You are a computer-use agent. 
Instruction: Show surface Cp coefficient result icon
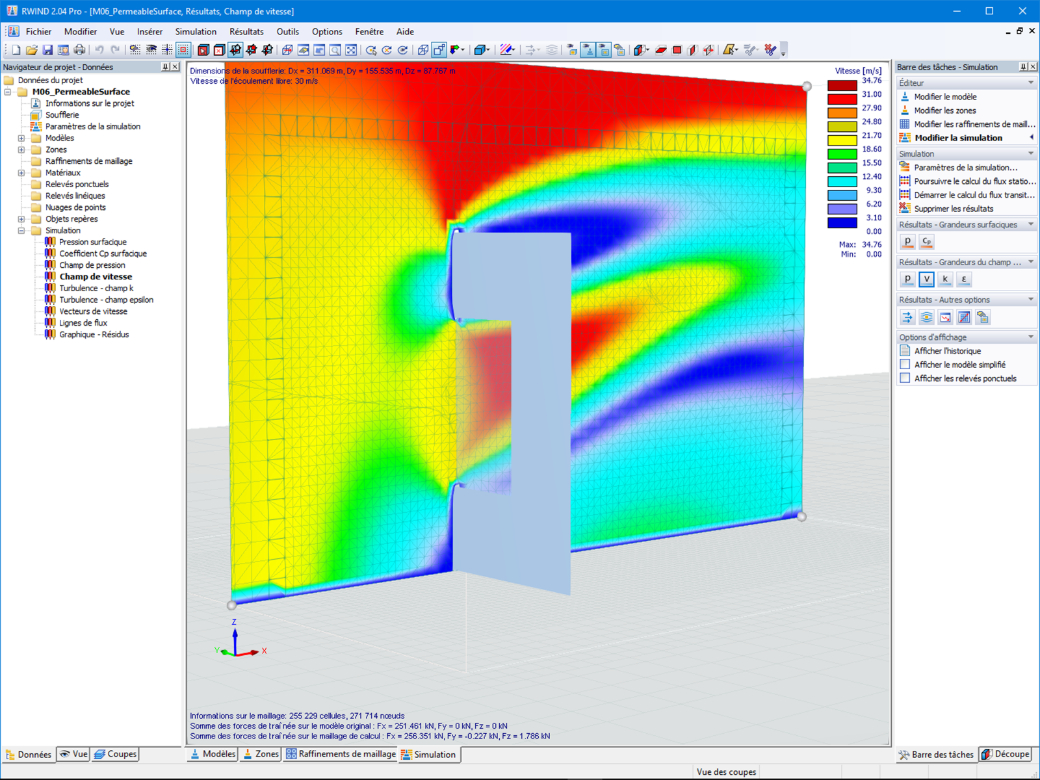click(927, 241)
